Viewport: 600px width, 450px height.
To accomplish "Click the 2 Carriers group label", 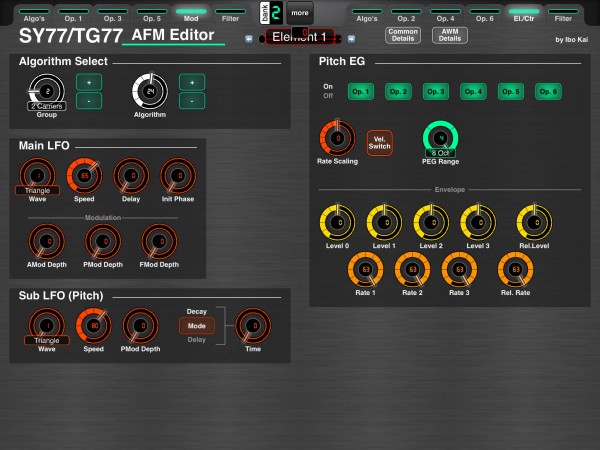I will point(47,106).
